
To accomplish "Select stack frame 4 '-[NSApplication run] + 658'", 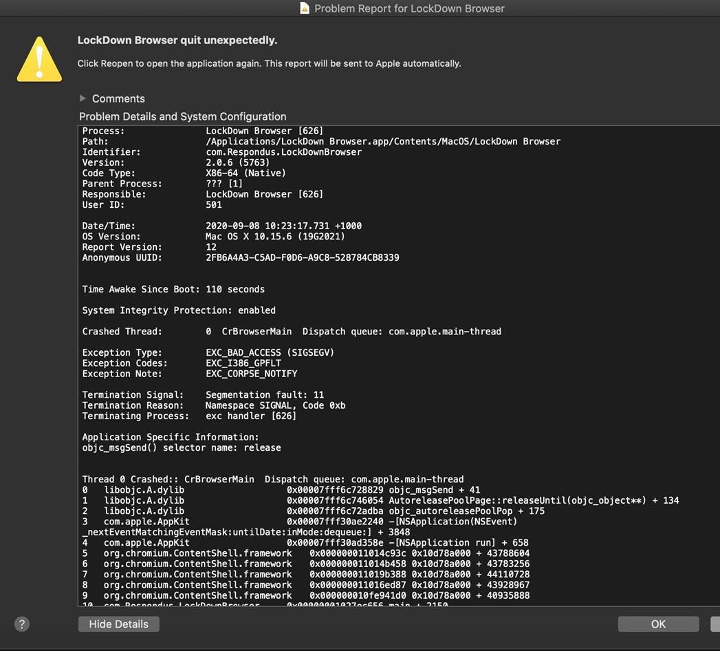I will [x=305, y=543].
